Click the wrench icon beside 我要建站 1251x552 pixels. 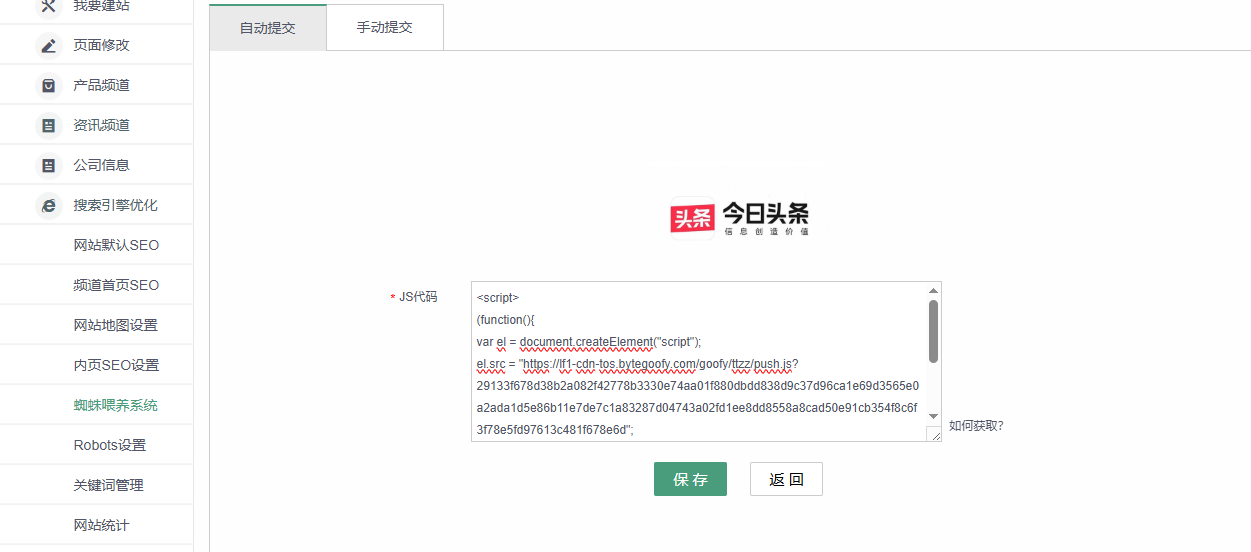[x=48, y=6]
